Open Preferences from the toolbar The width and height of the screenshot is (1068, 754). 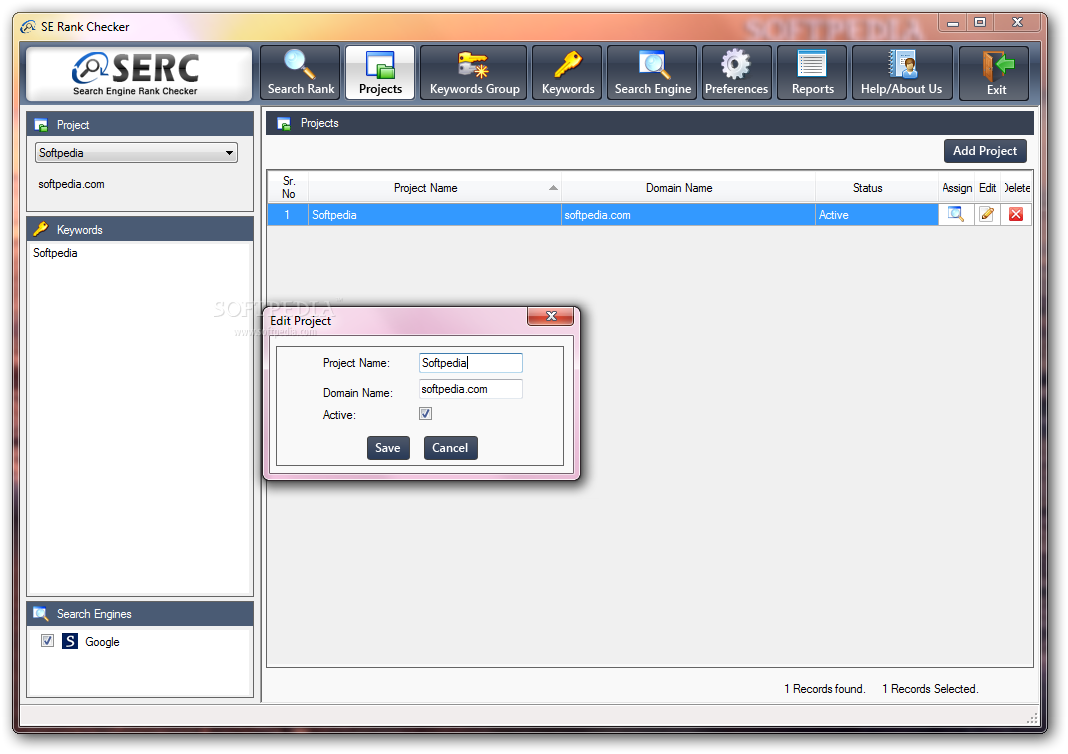(736, 73)
